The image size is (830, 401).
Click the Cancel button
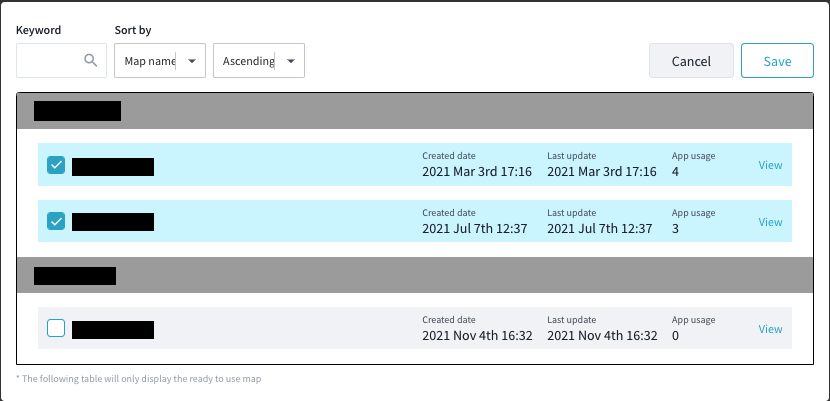[x=691, y=61]
